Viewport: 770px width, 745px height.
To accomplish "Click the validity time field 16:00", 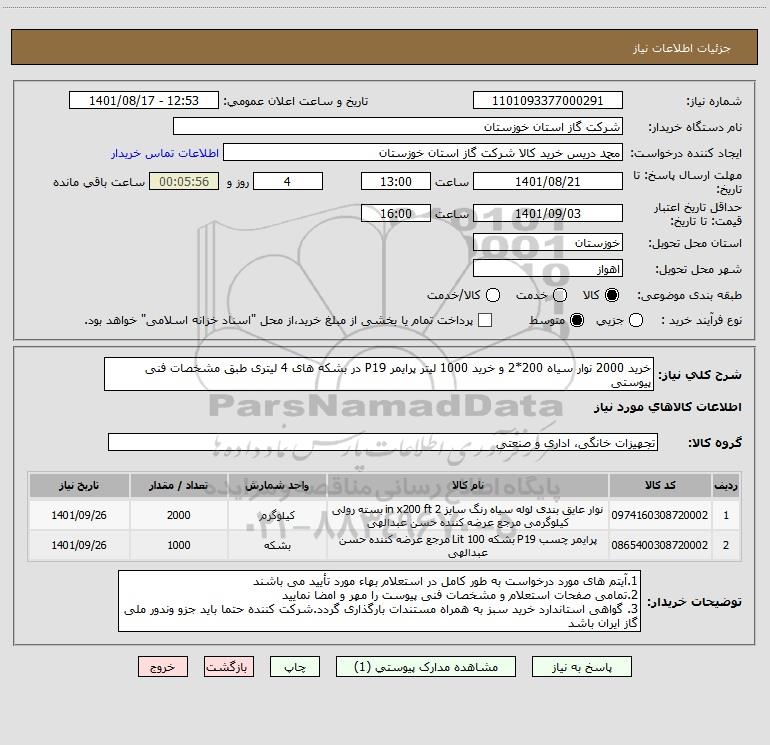I will 396,214.
